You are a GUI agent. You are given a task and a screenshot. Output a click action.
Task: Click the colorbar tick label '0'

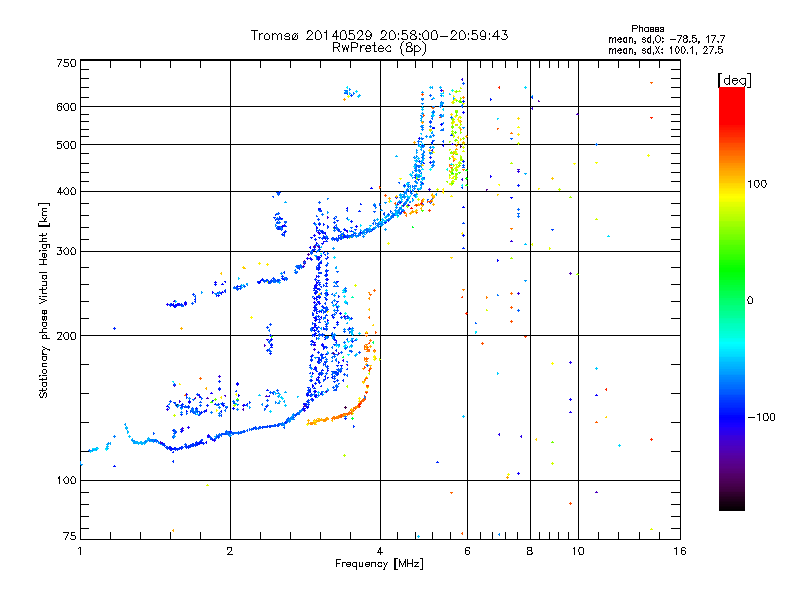(x=750, y=300)
